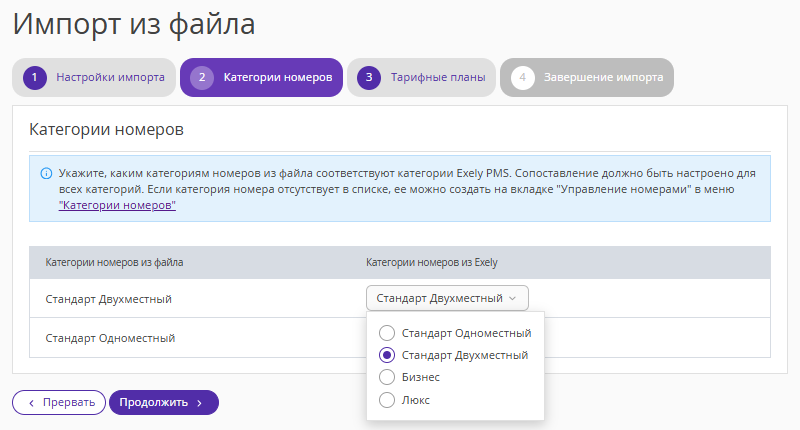Select the Бизнес radio option
This screenshot has height=430, width=800.
pyautogui.click(x=387, y=377)
